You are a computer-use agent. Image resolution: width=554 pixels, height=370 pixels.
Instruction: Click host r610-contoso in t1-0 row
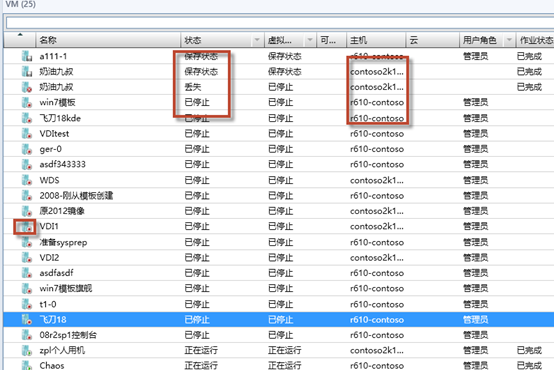tap(377, 304)
